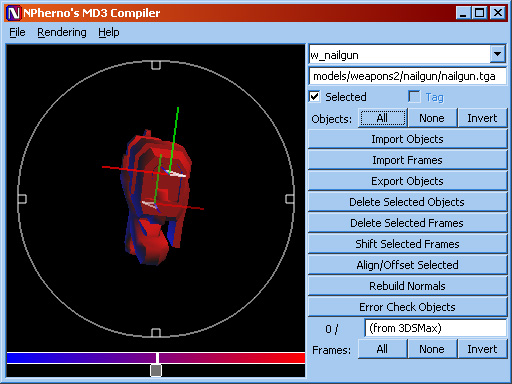
Task: Click the NPherno app icon in title bar
Action: 14,13
